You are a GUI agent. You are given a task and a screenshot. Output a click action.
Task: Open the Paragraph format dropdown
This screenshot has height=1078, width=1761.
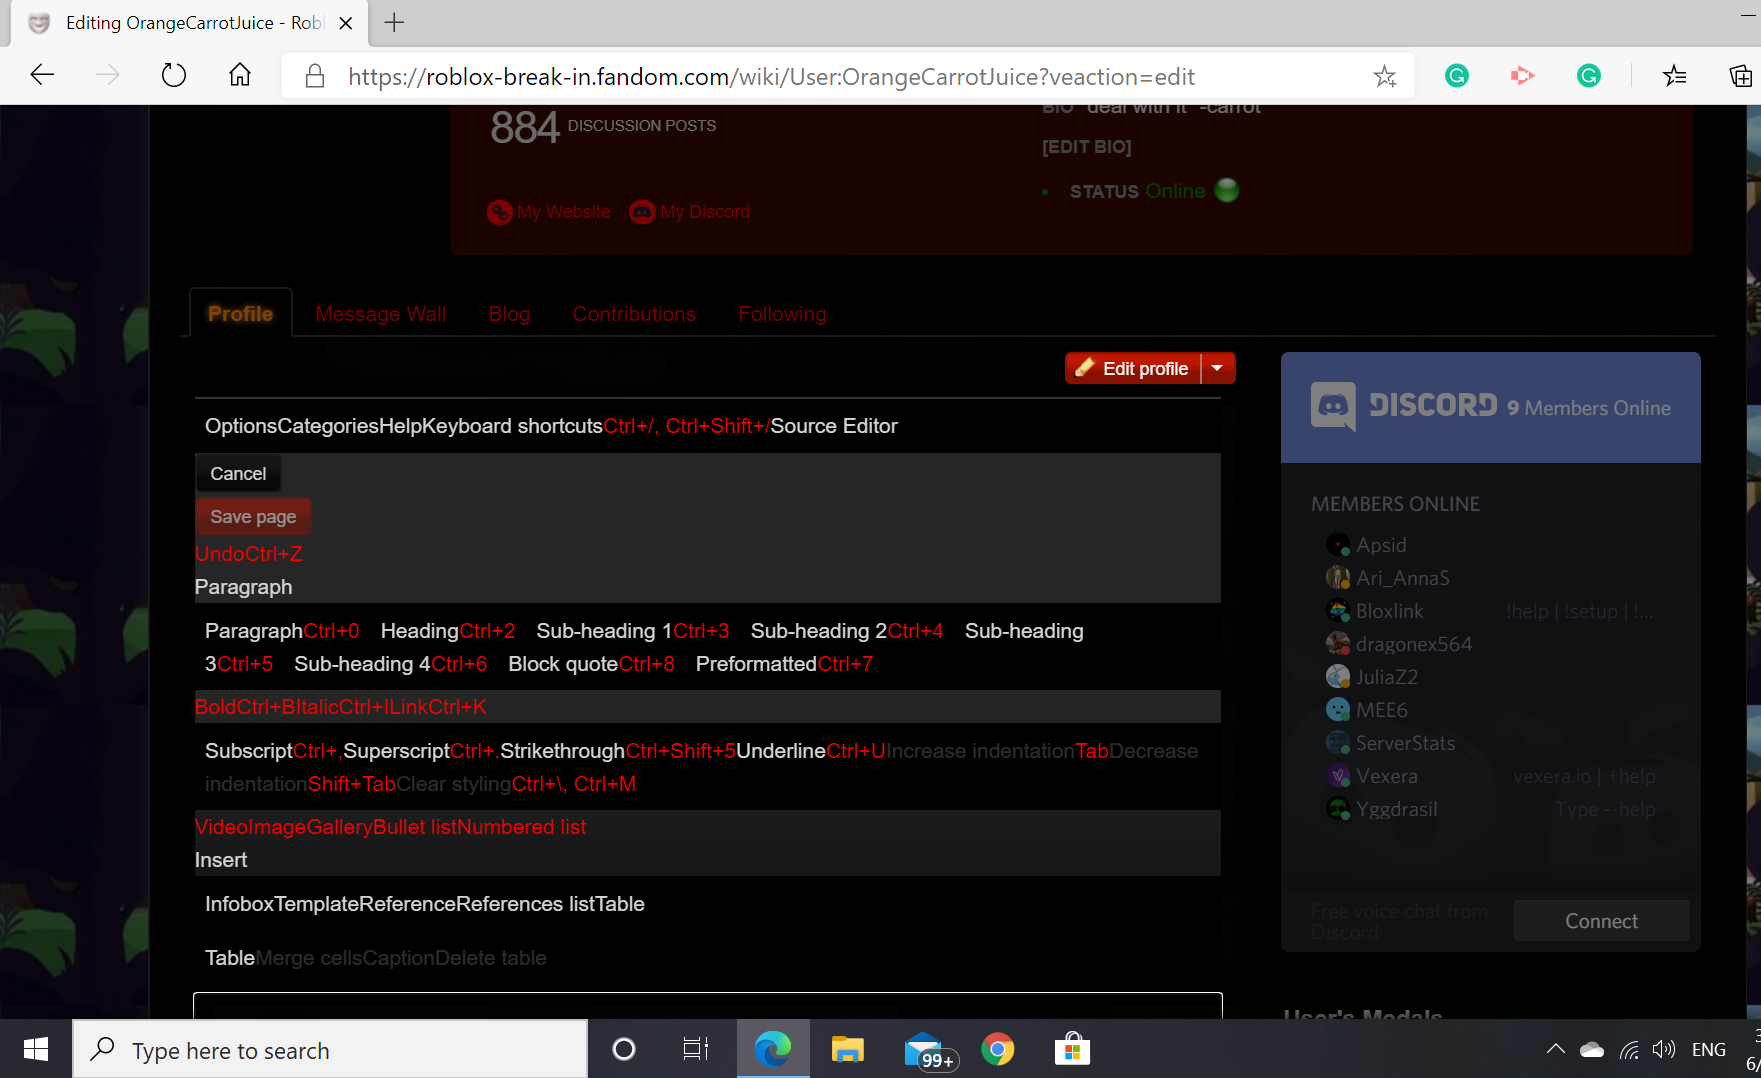tap(243, 587)
